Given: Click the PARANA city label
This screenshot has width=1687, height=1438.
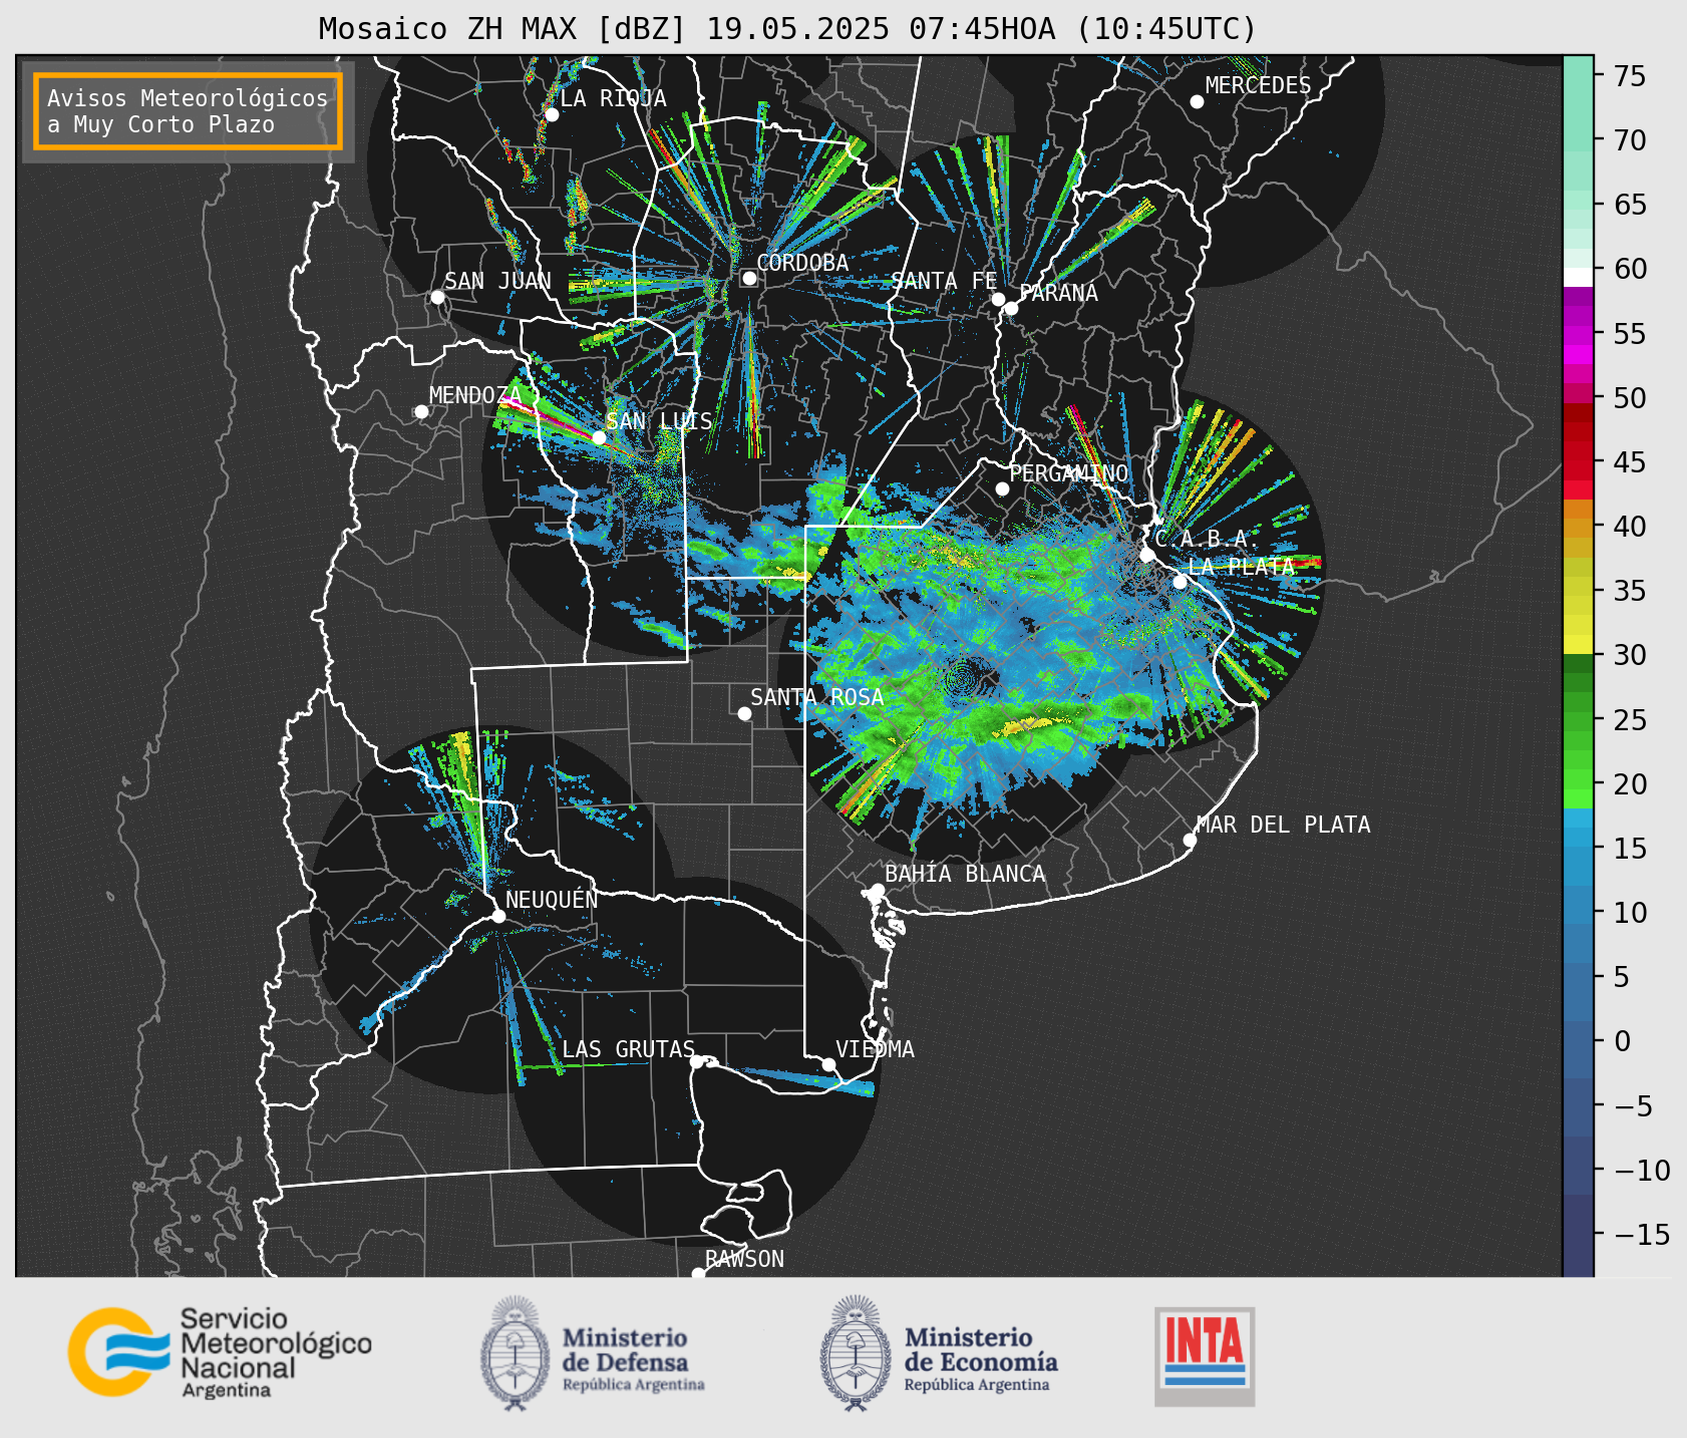Looking at the screenshot, I should pyautogui.click(x=1058, y=293).
